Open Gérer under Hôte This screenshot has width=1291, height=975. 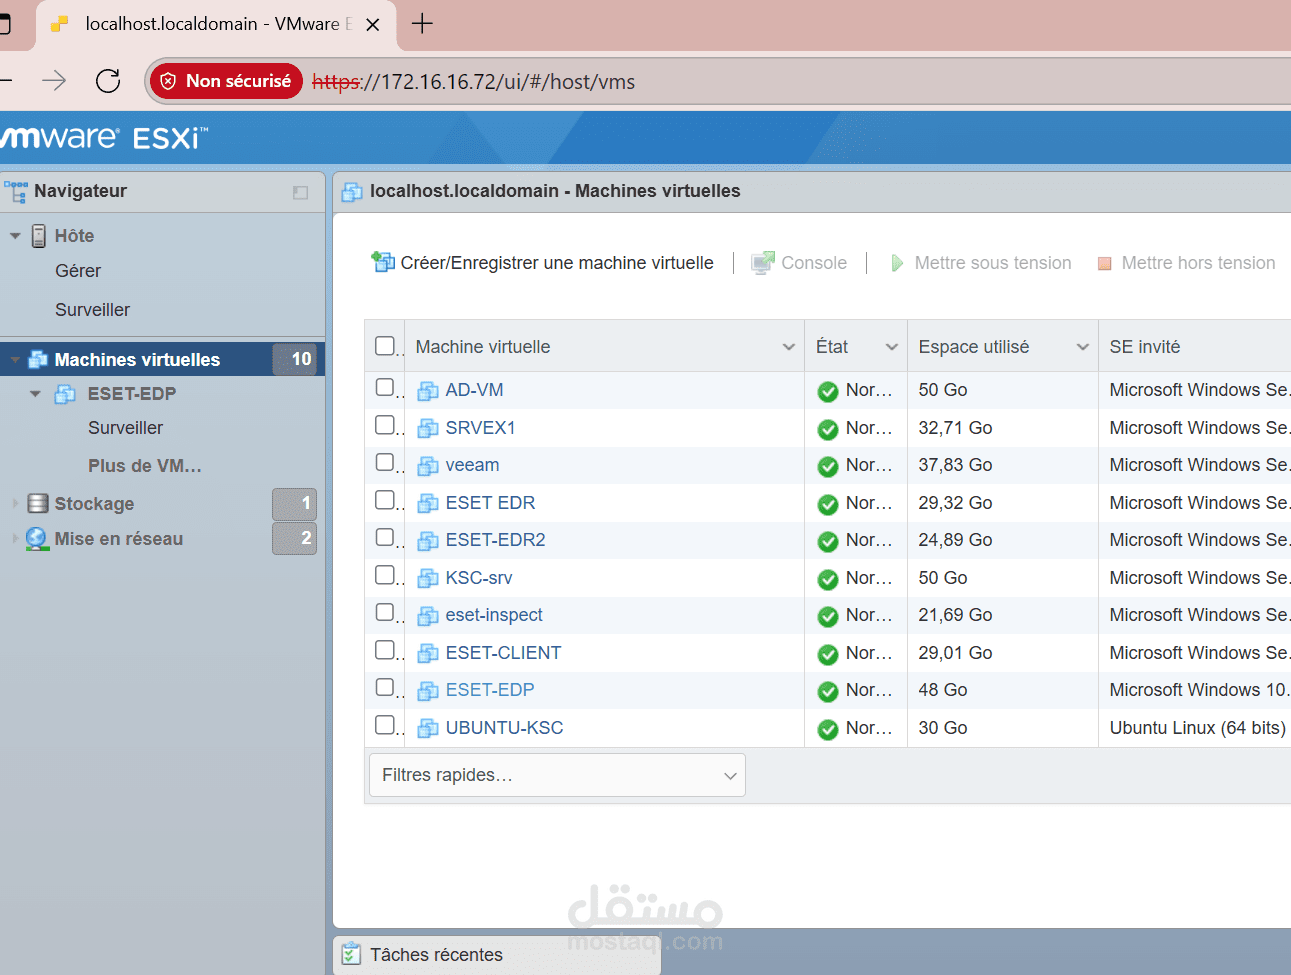click(78, 271)
